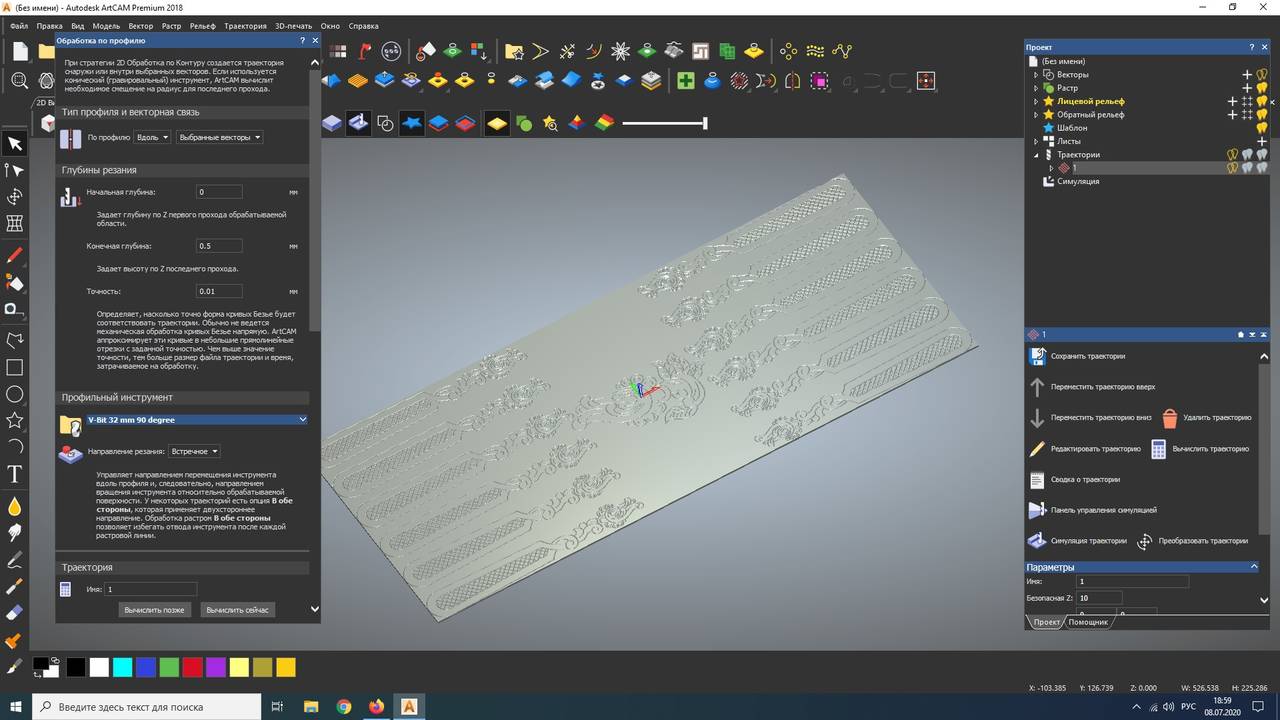
Task: Toggle visibility bulb for Векторы
Action: point(1262,75)
